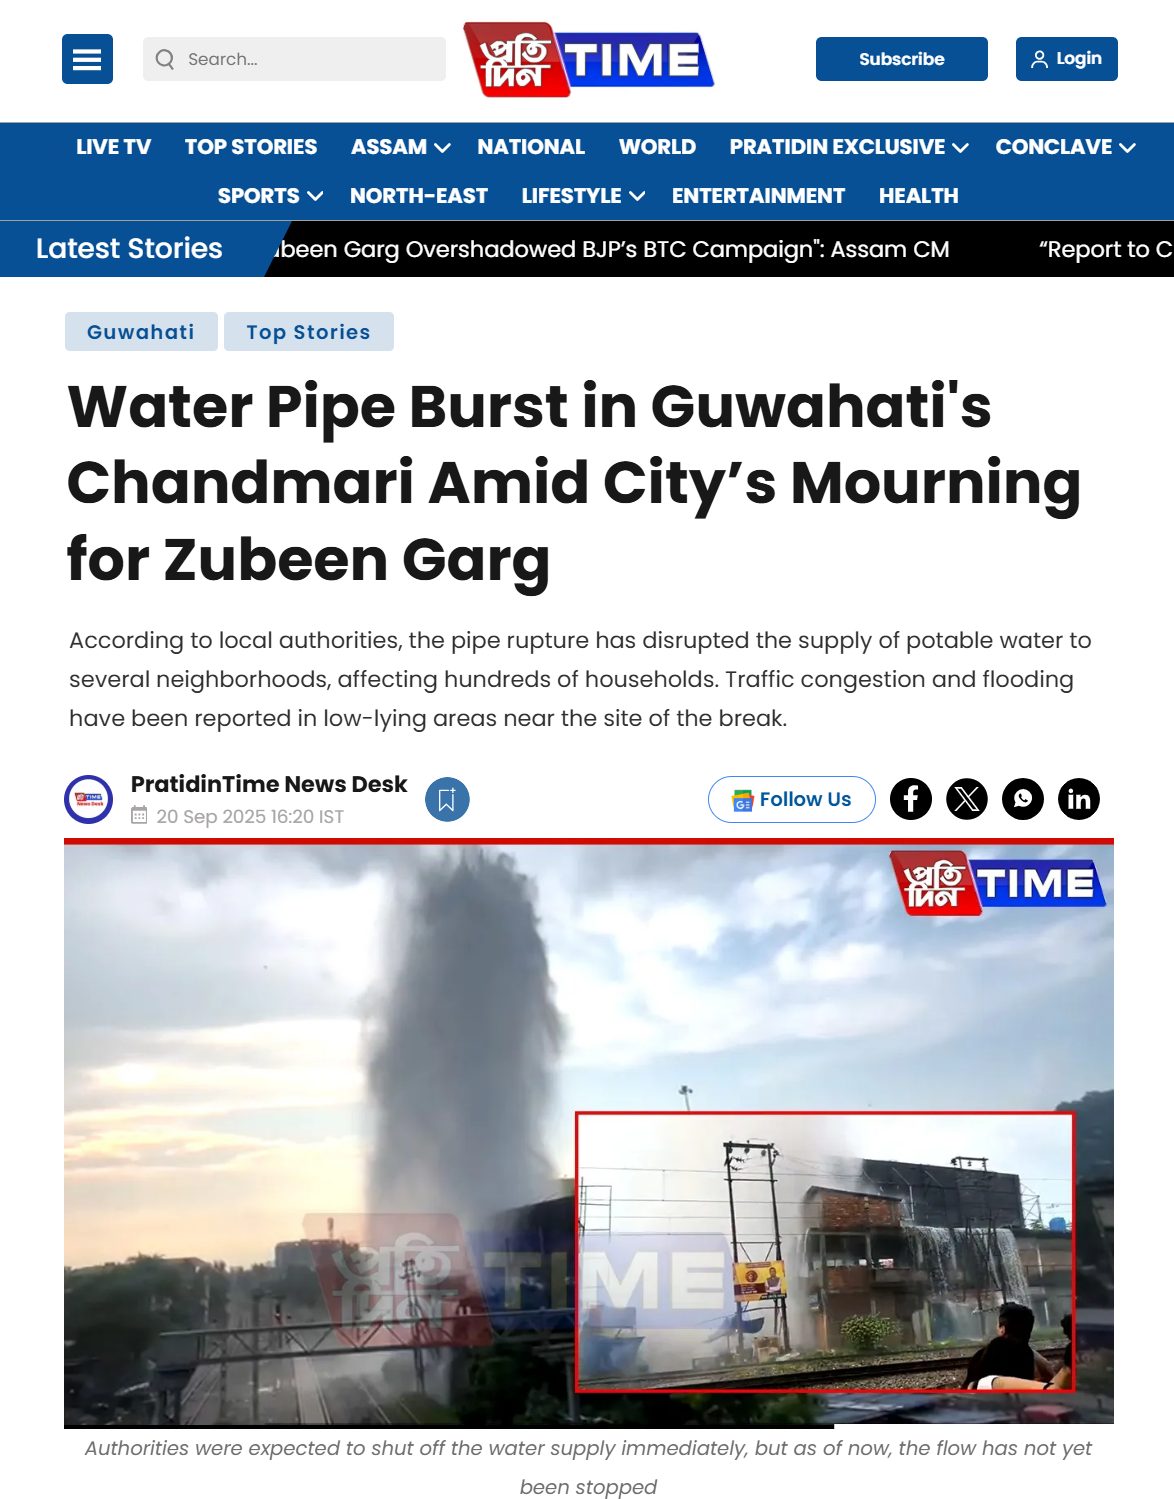Screen dimensions: 1174x1499
Task: Share the article via WhatsApp icon
Action: click(x=1023, y=799)
